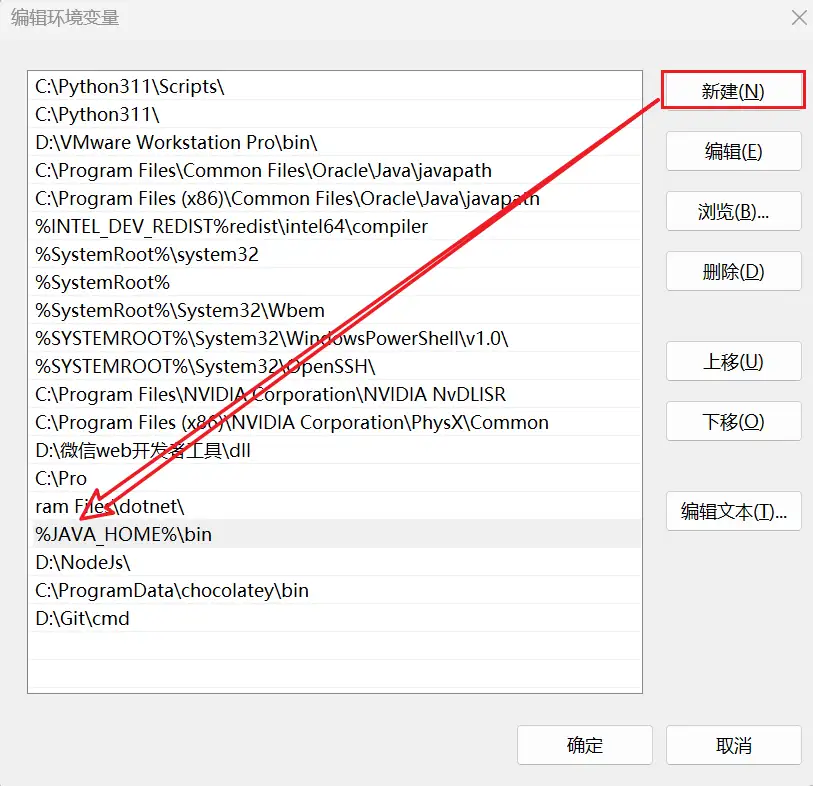813x786 pixels.
Task: Open the 浏览(B)... folder browser
Action: 733,211
